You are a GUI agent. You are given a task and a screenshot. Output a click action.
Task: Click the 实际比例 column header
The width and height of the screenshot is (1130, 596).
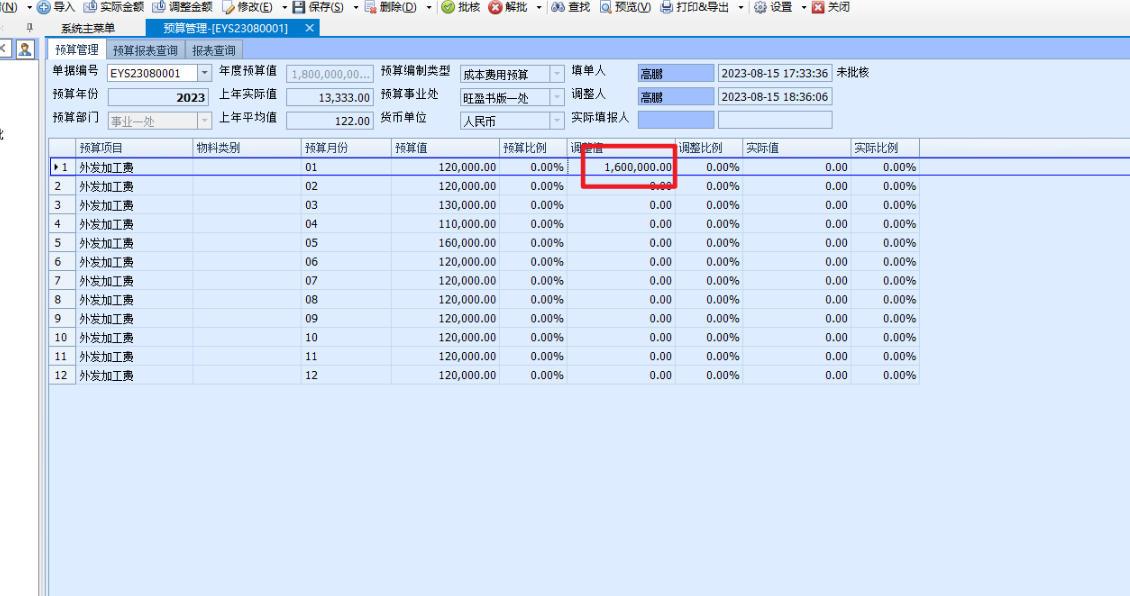pos(885,148)
